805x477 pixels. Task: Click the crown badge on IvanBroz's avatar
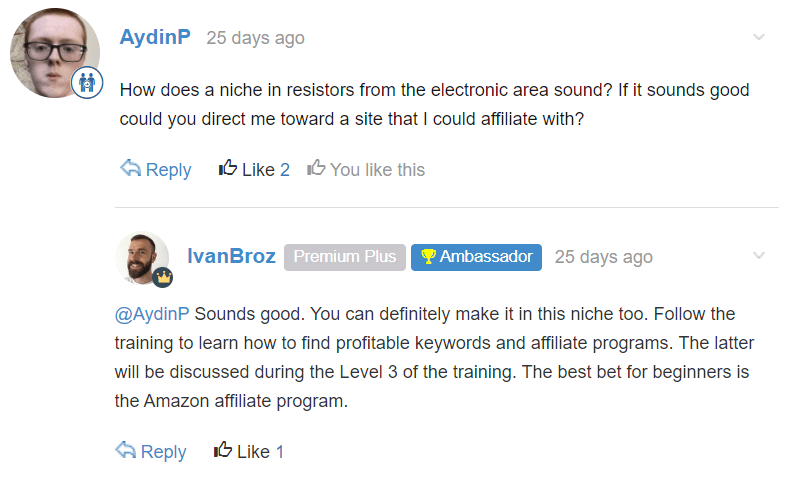click(163, 278)
